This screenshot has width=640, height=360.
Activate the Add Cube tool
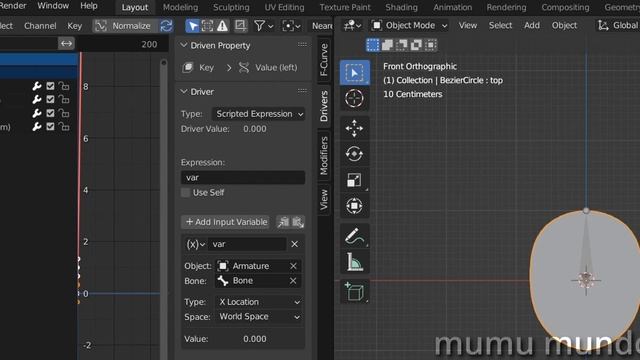tap(354, 291)
